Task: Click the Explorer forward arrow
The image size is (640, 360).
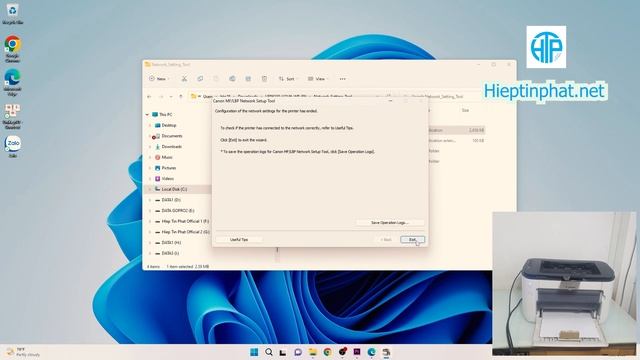Action: point(161,97)
